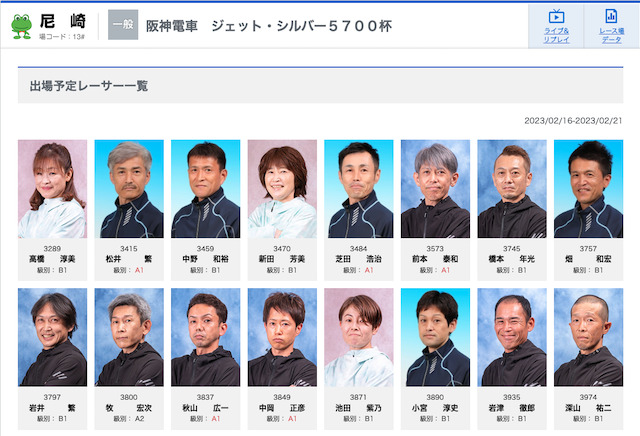Screen dimensions: 640x436
Task: Select racer 3289 高橋淳美 photo
Action: pyautogui.click(x=52, y=189)
